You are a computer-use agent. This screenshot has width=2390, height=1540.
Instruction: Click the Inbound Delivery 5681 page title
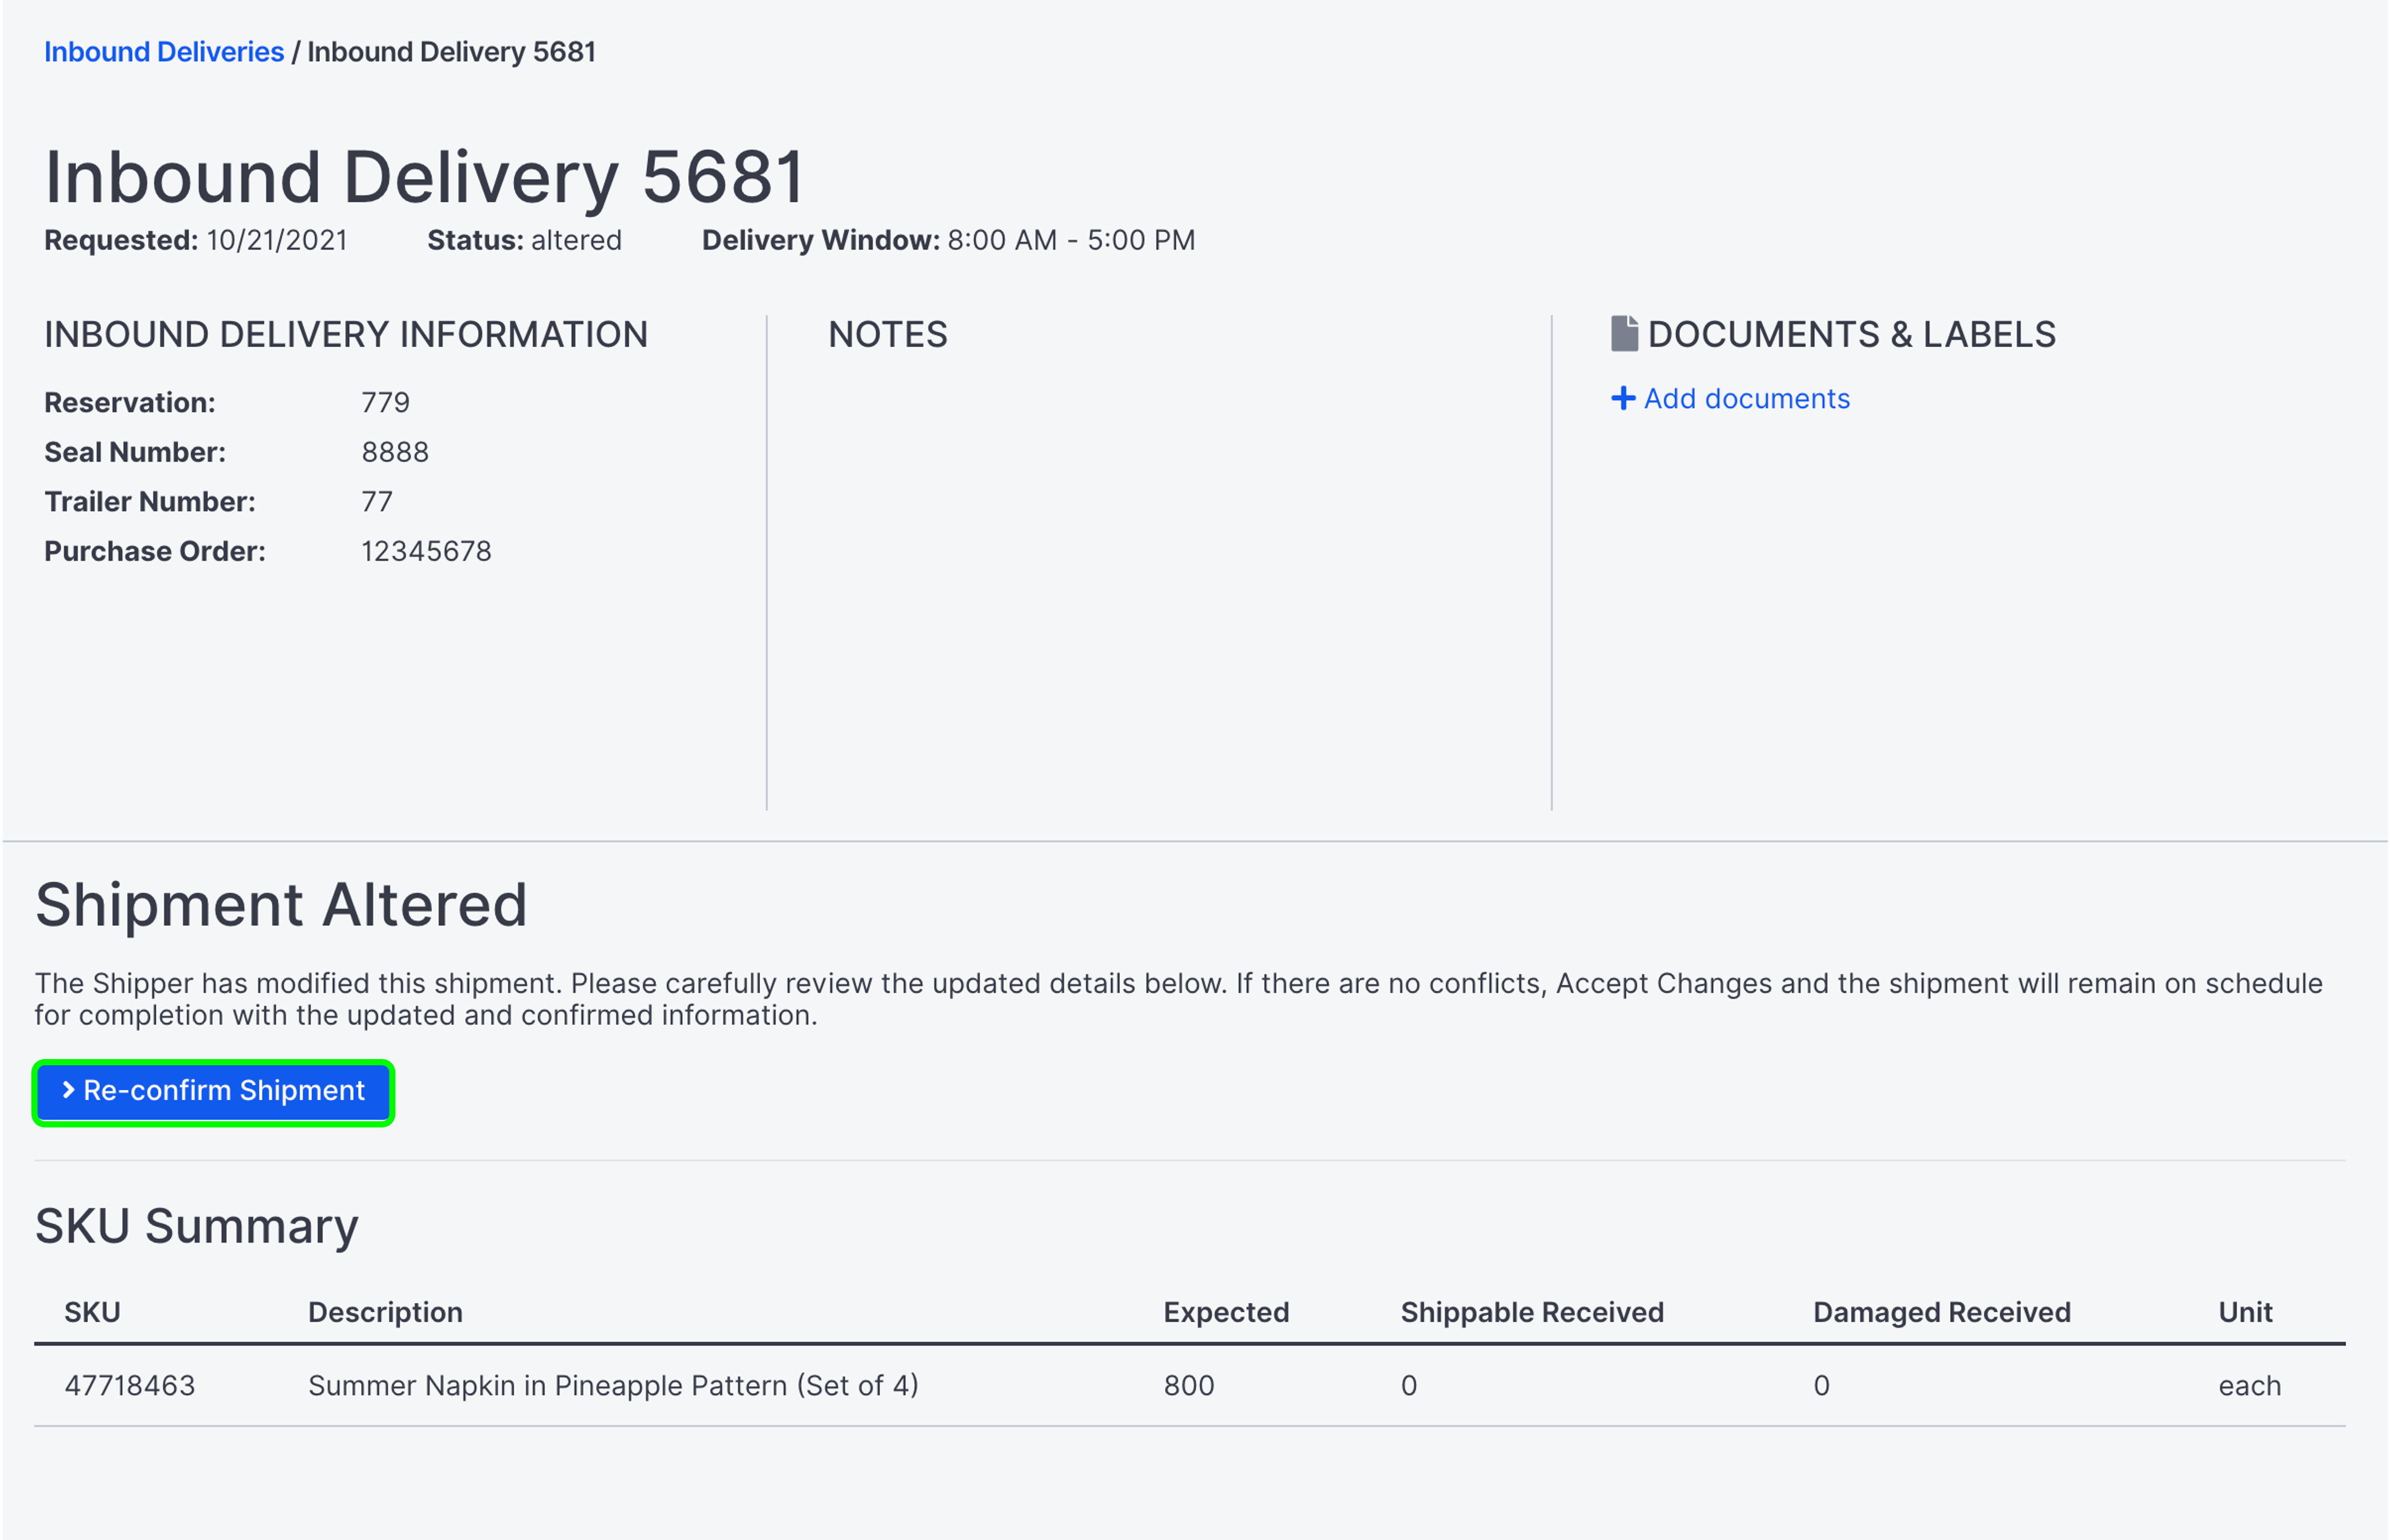click(x=424, y=177)
